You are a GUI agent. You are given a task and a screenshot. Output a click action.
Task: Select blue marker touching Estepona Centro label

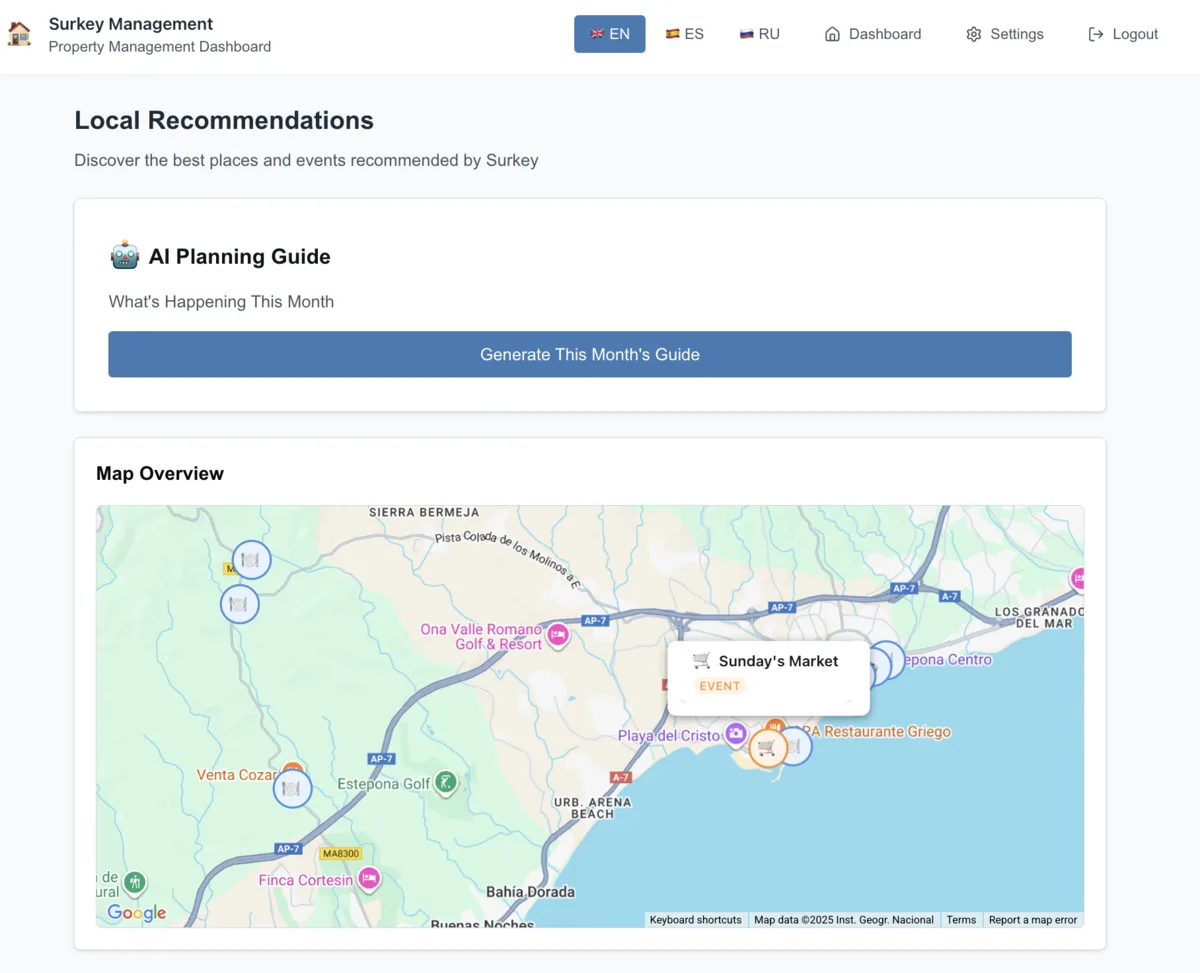coord(887,660)
